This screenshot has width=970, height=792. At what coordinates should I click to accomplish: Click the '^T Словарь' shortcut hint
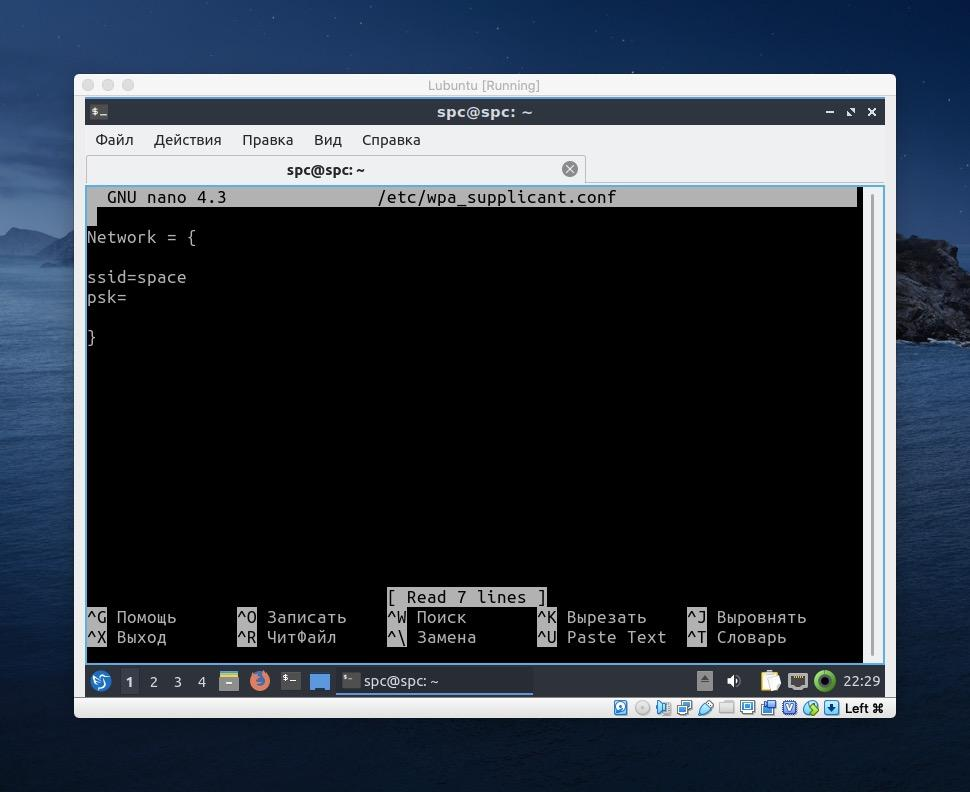pos(737,637)
